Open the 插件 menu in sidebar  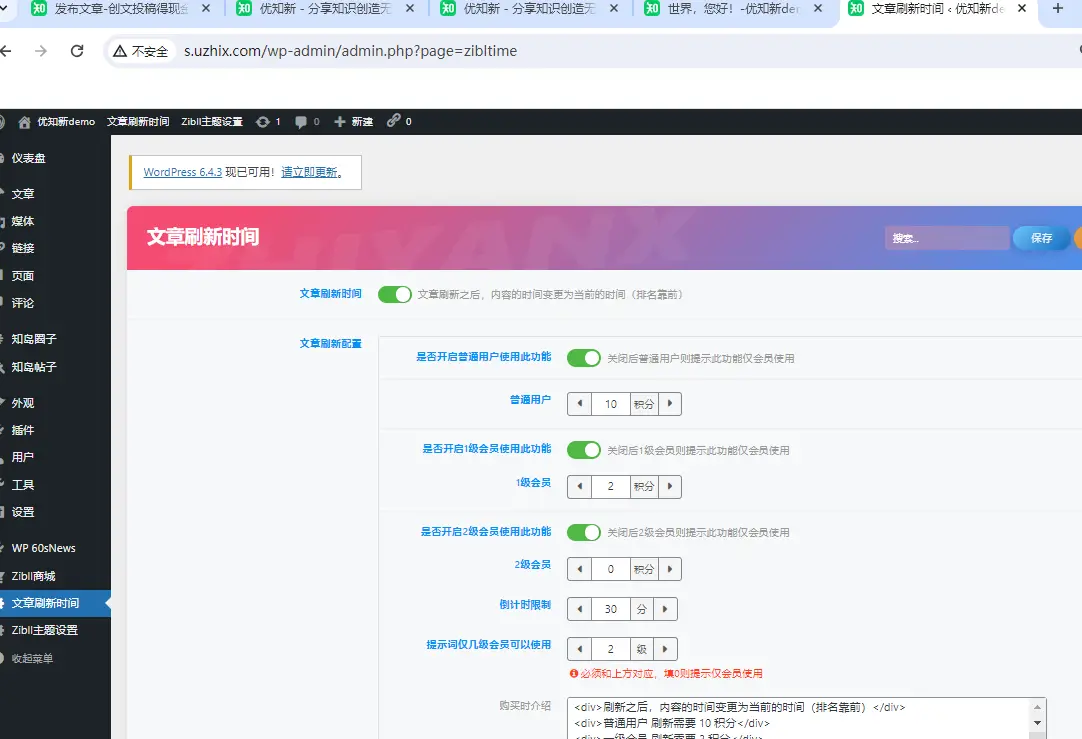click(x=23, y=430)
